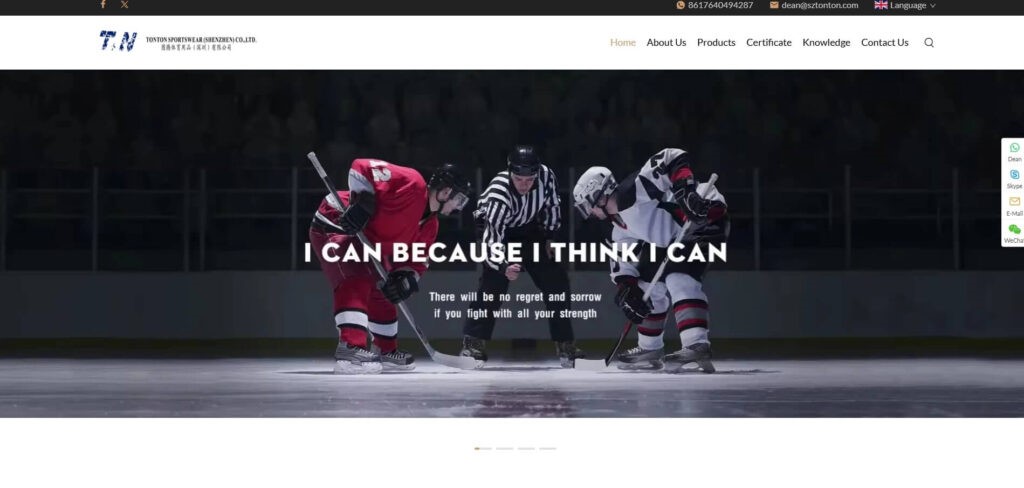Screen dimensions: 1024x488
Task: Open the Knowledge page link
Action: (826, 42)
